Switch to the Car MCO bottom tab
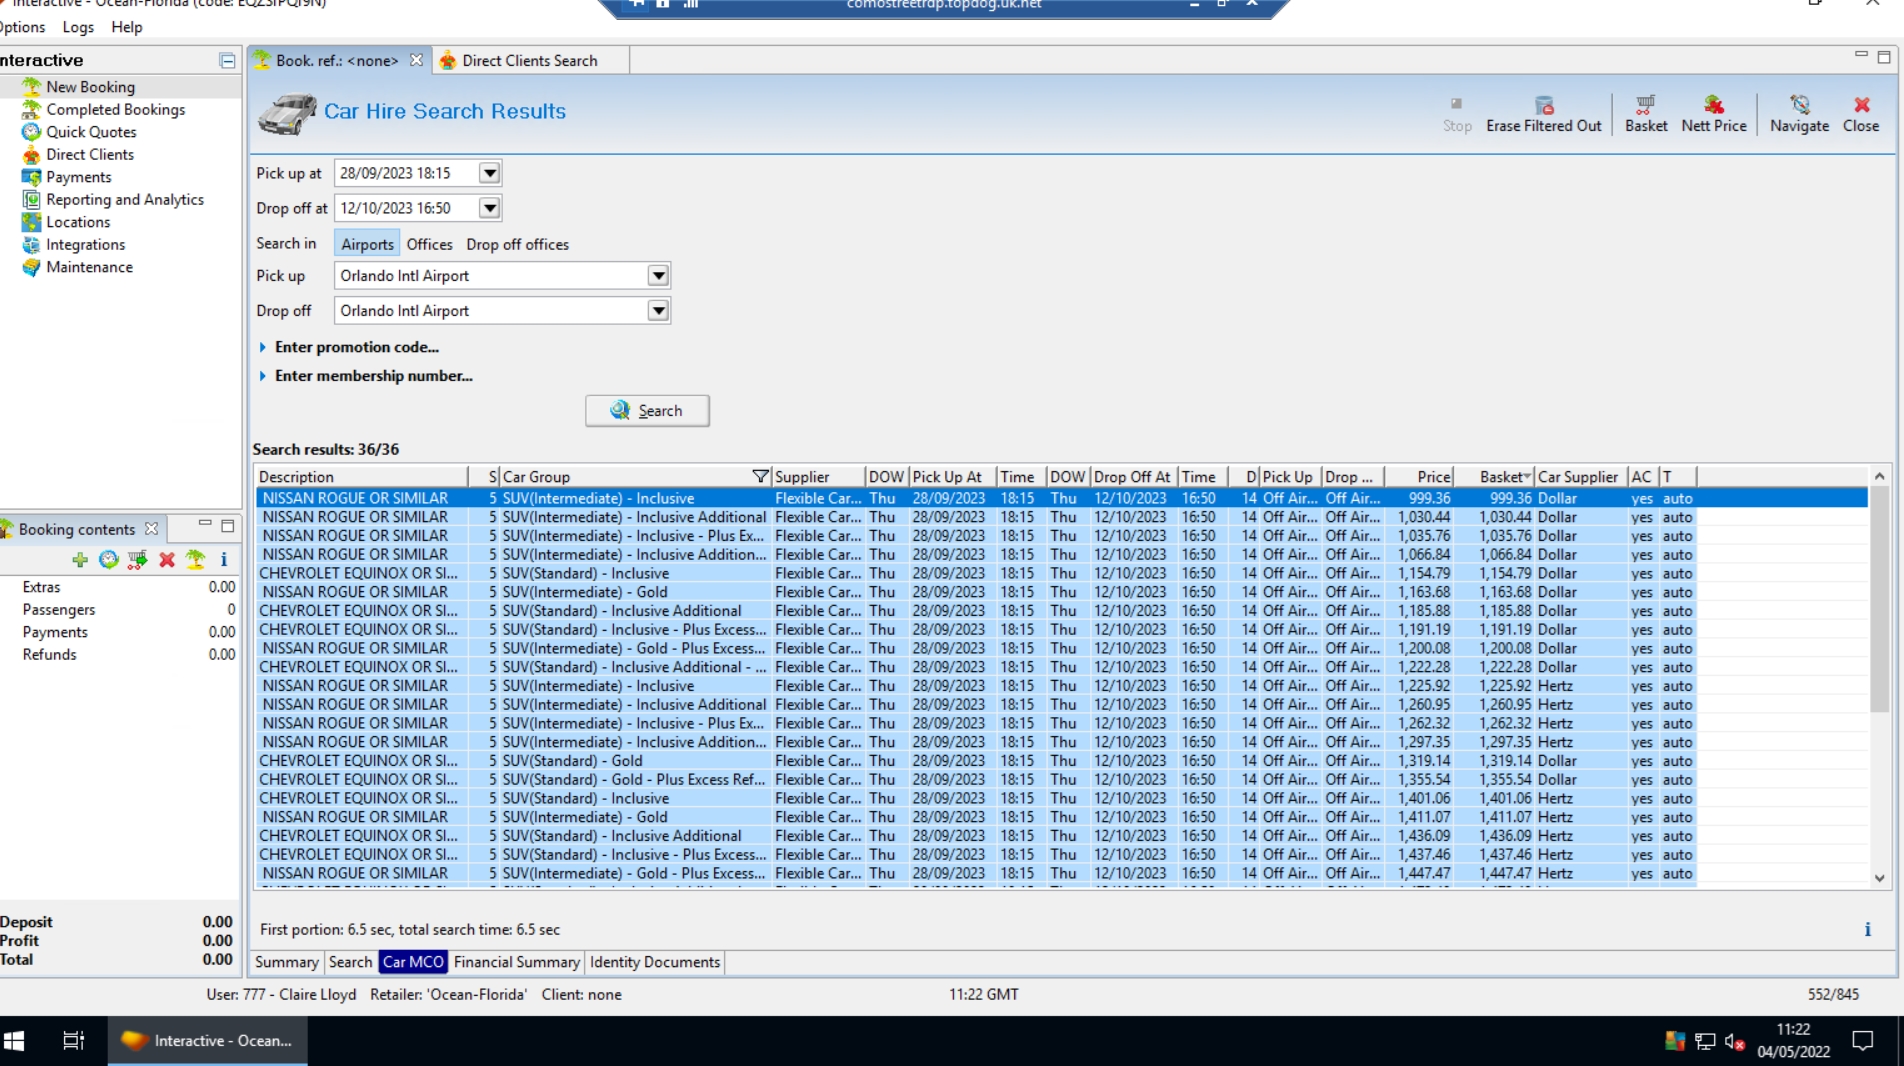 point(413,962)
